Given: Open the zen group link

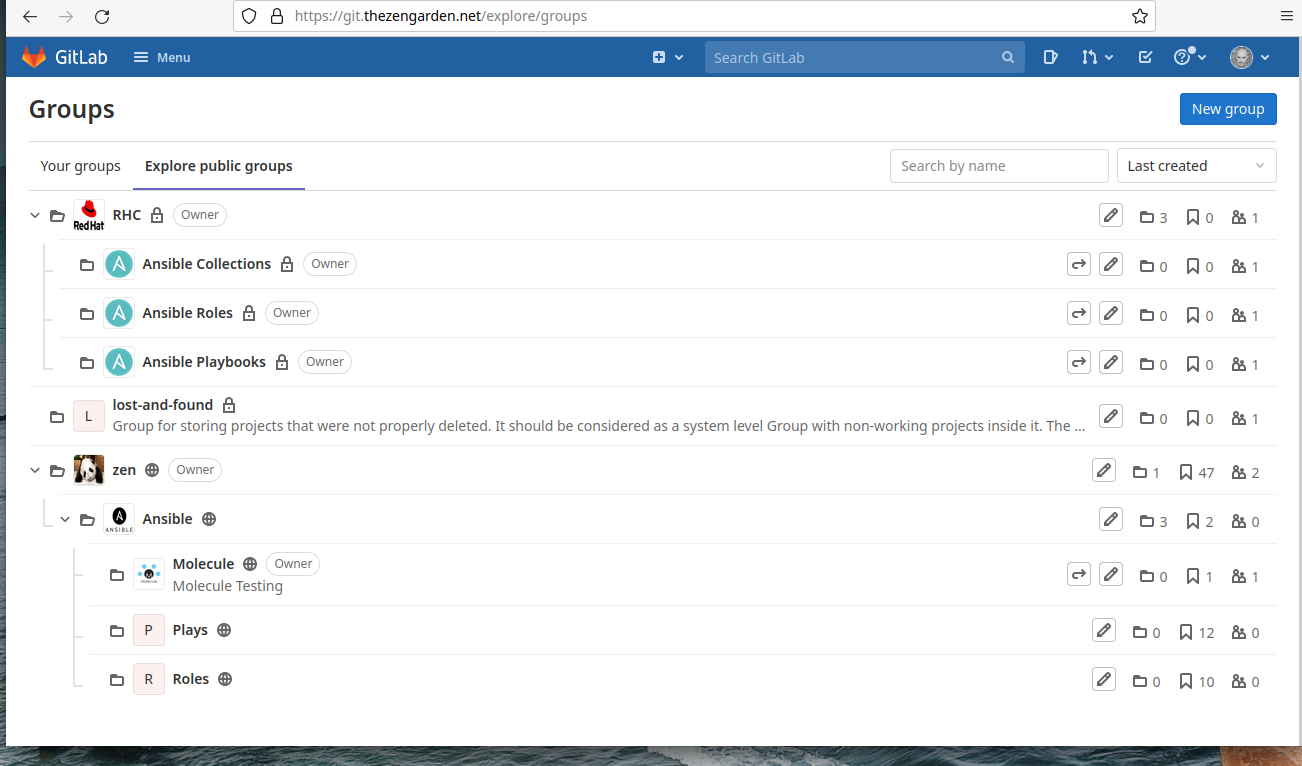Looking at the screenshot, I should (x=124, y=470).
